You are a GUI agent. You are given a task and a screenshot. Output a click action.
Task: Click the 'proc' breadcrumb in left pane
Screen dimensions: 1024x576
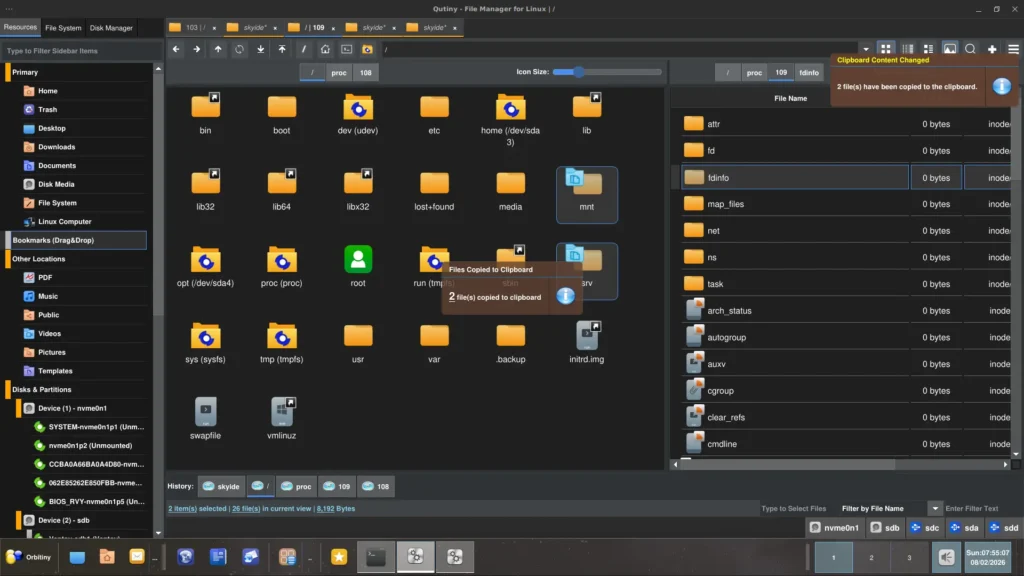coord(339,72)
